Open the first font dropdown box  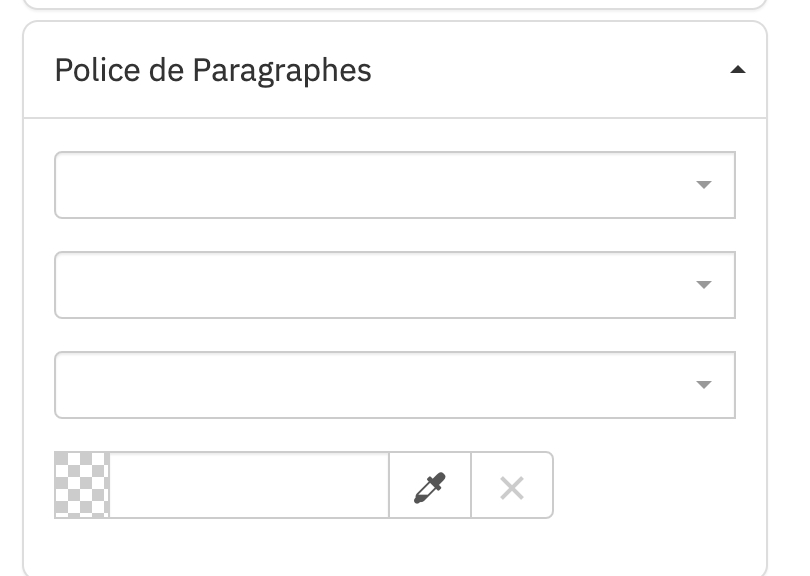394,185
